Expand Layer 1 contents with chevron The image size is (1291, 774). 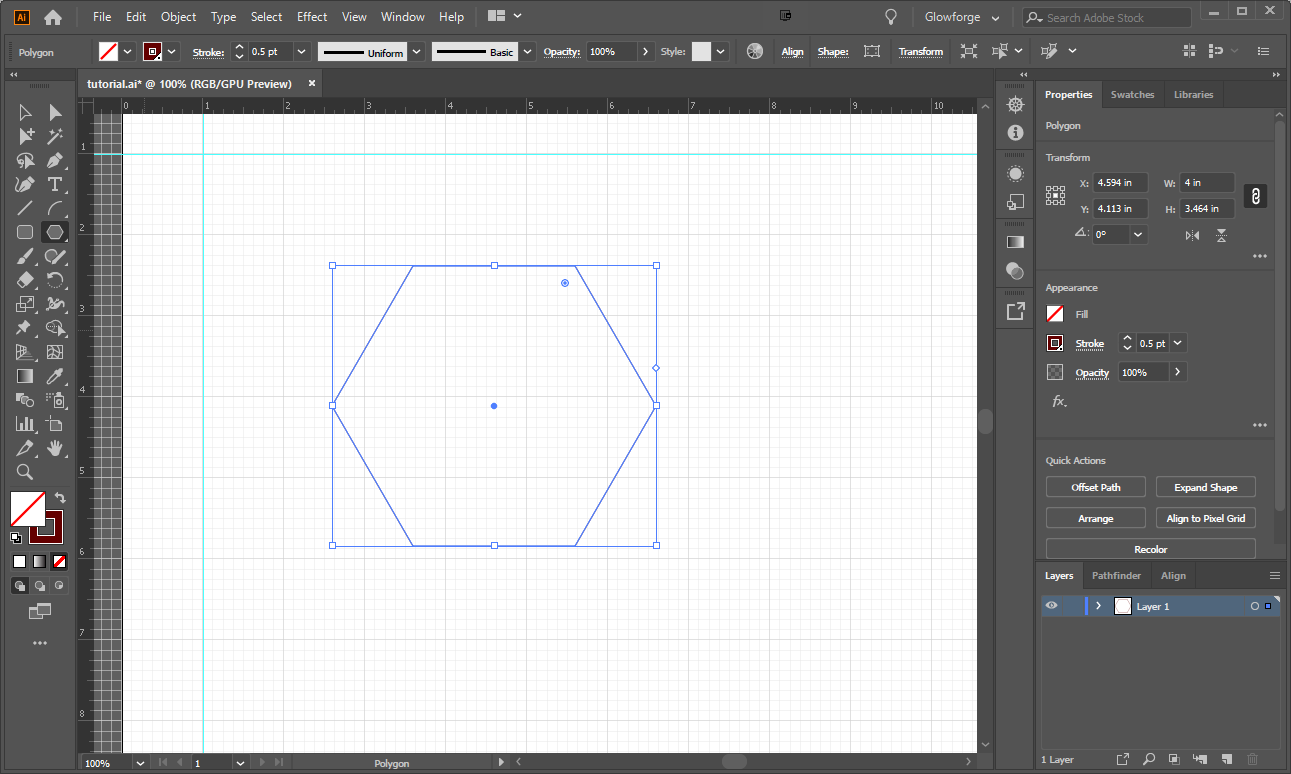1098,606
